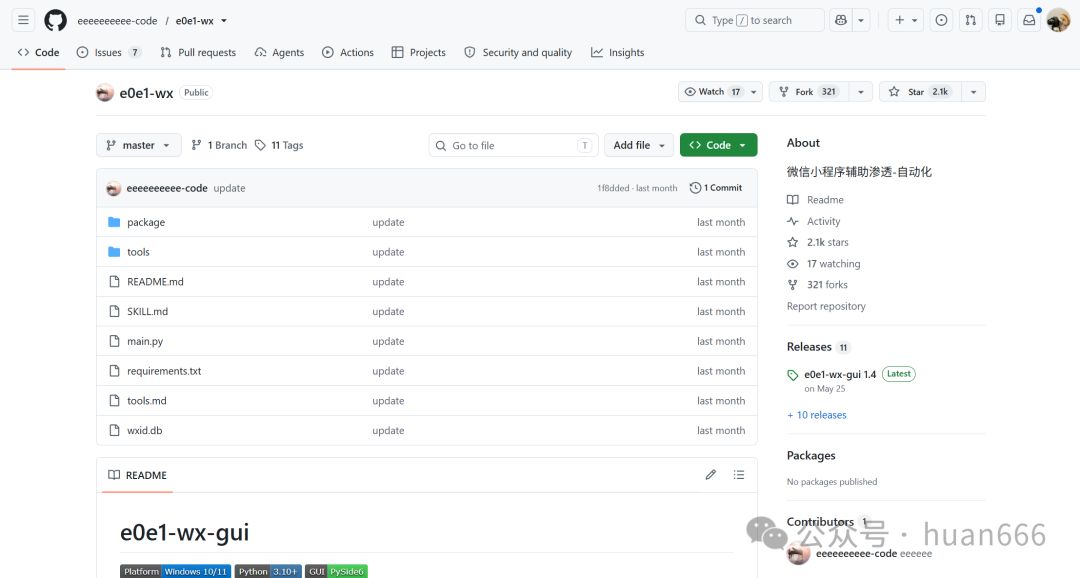Open the wxid.db file
The image size is (1080, 578).
click(145, 431)
